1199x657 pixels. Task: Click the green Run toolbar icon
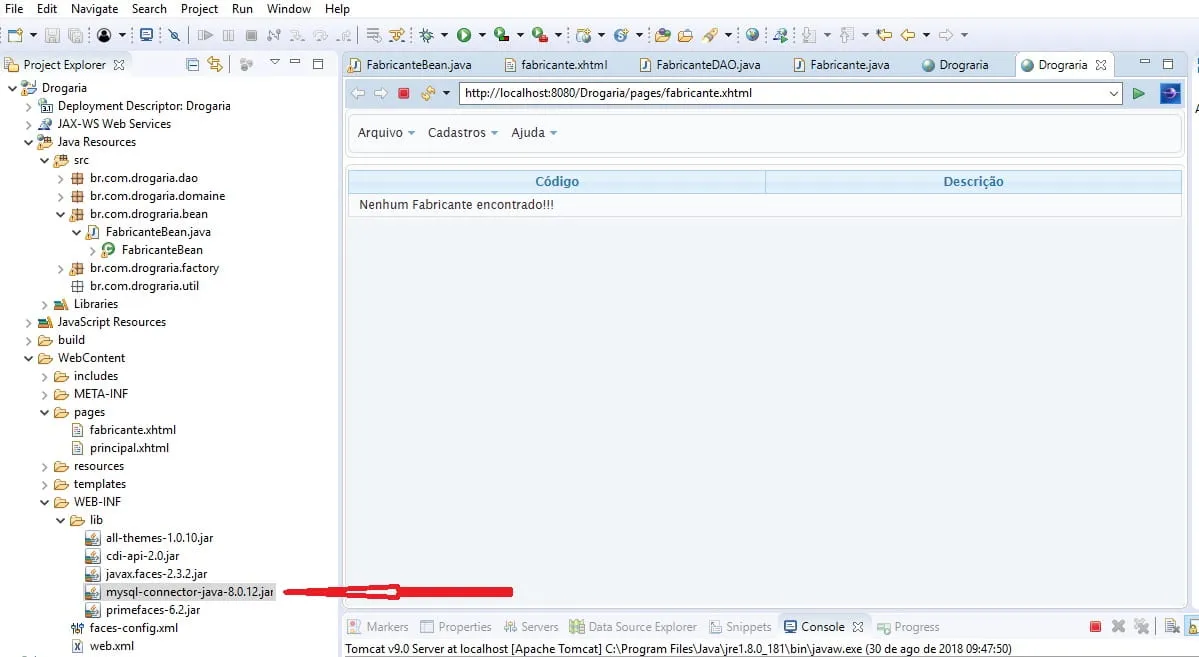click(x=463, y=34)
